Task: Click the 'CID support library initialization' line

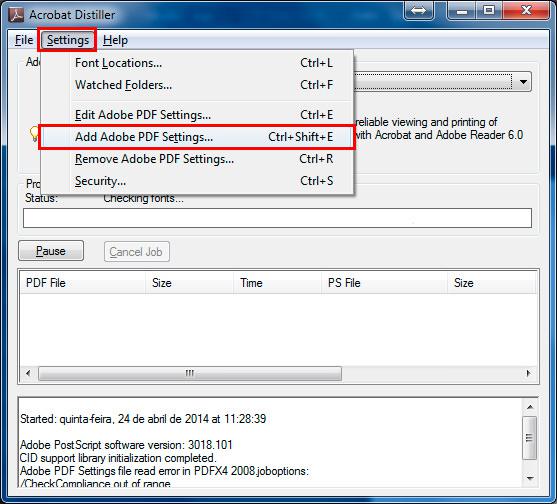Action: (118, 458)
